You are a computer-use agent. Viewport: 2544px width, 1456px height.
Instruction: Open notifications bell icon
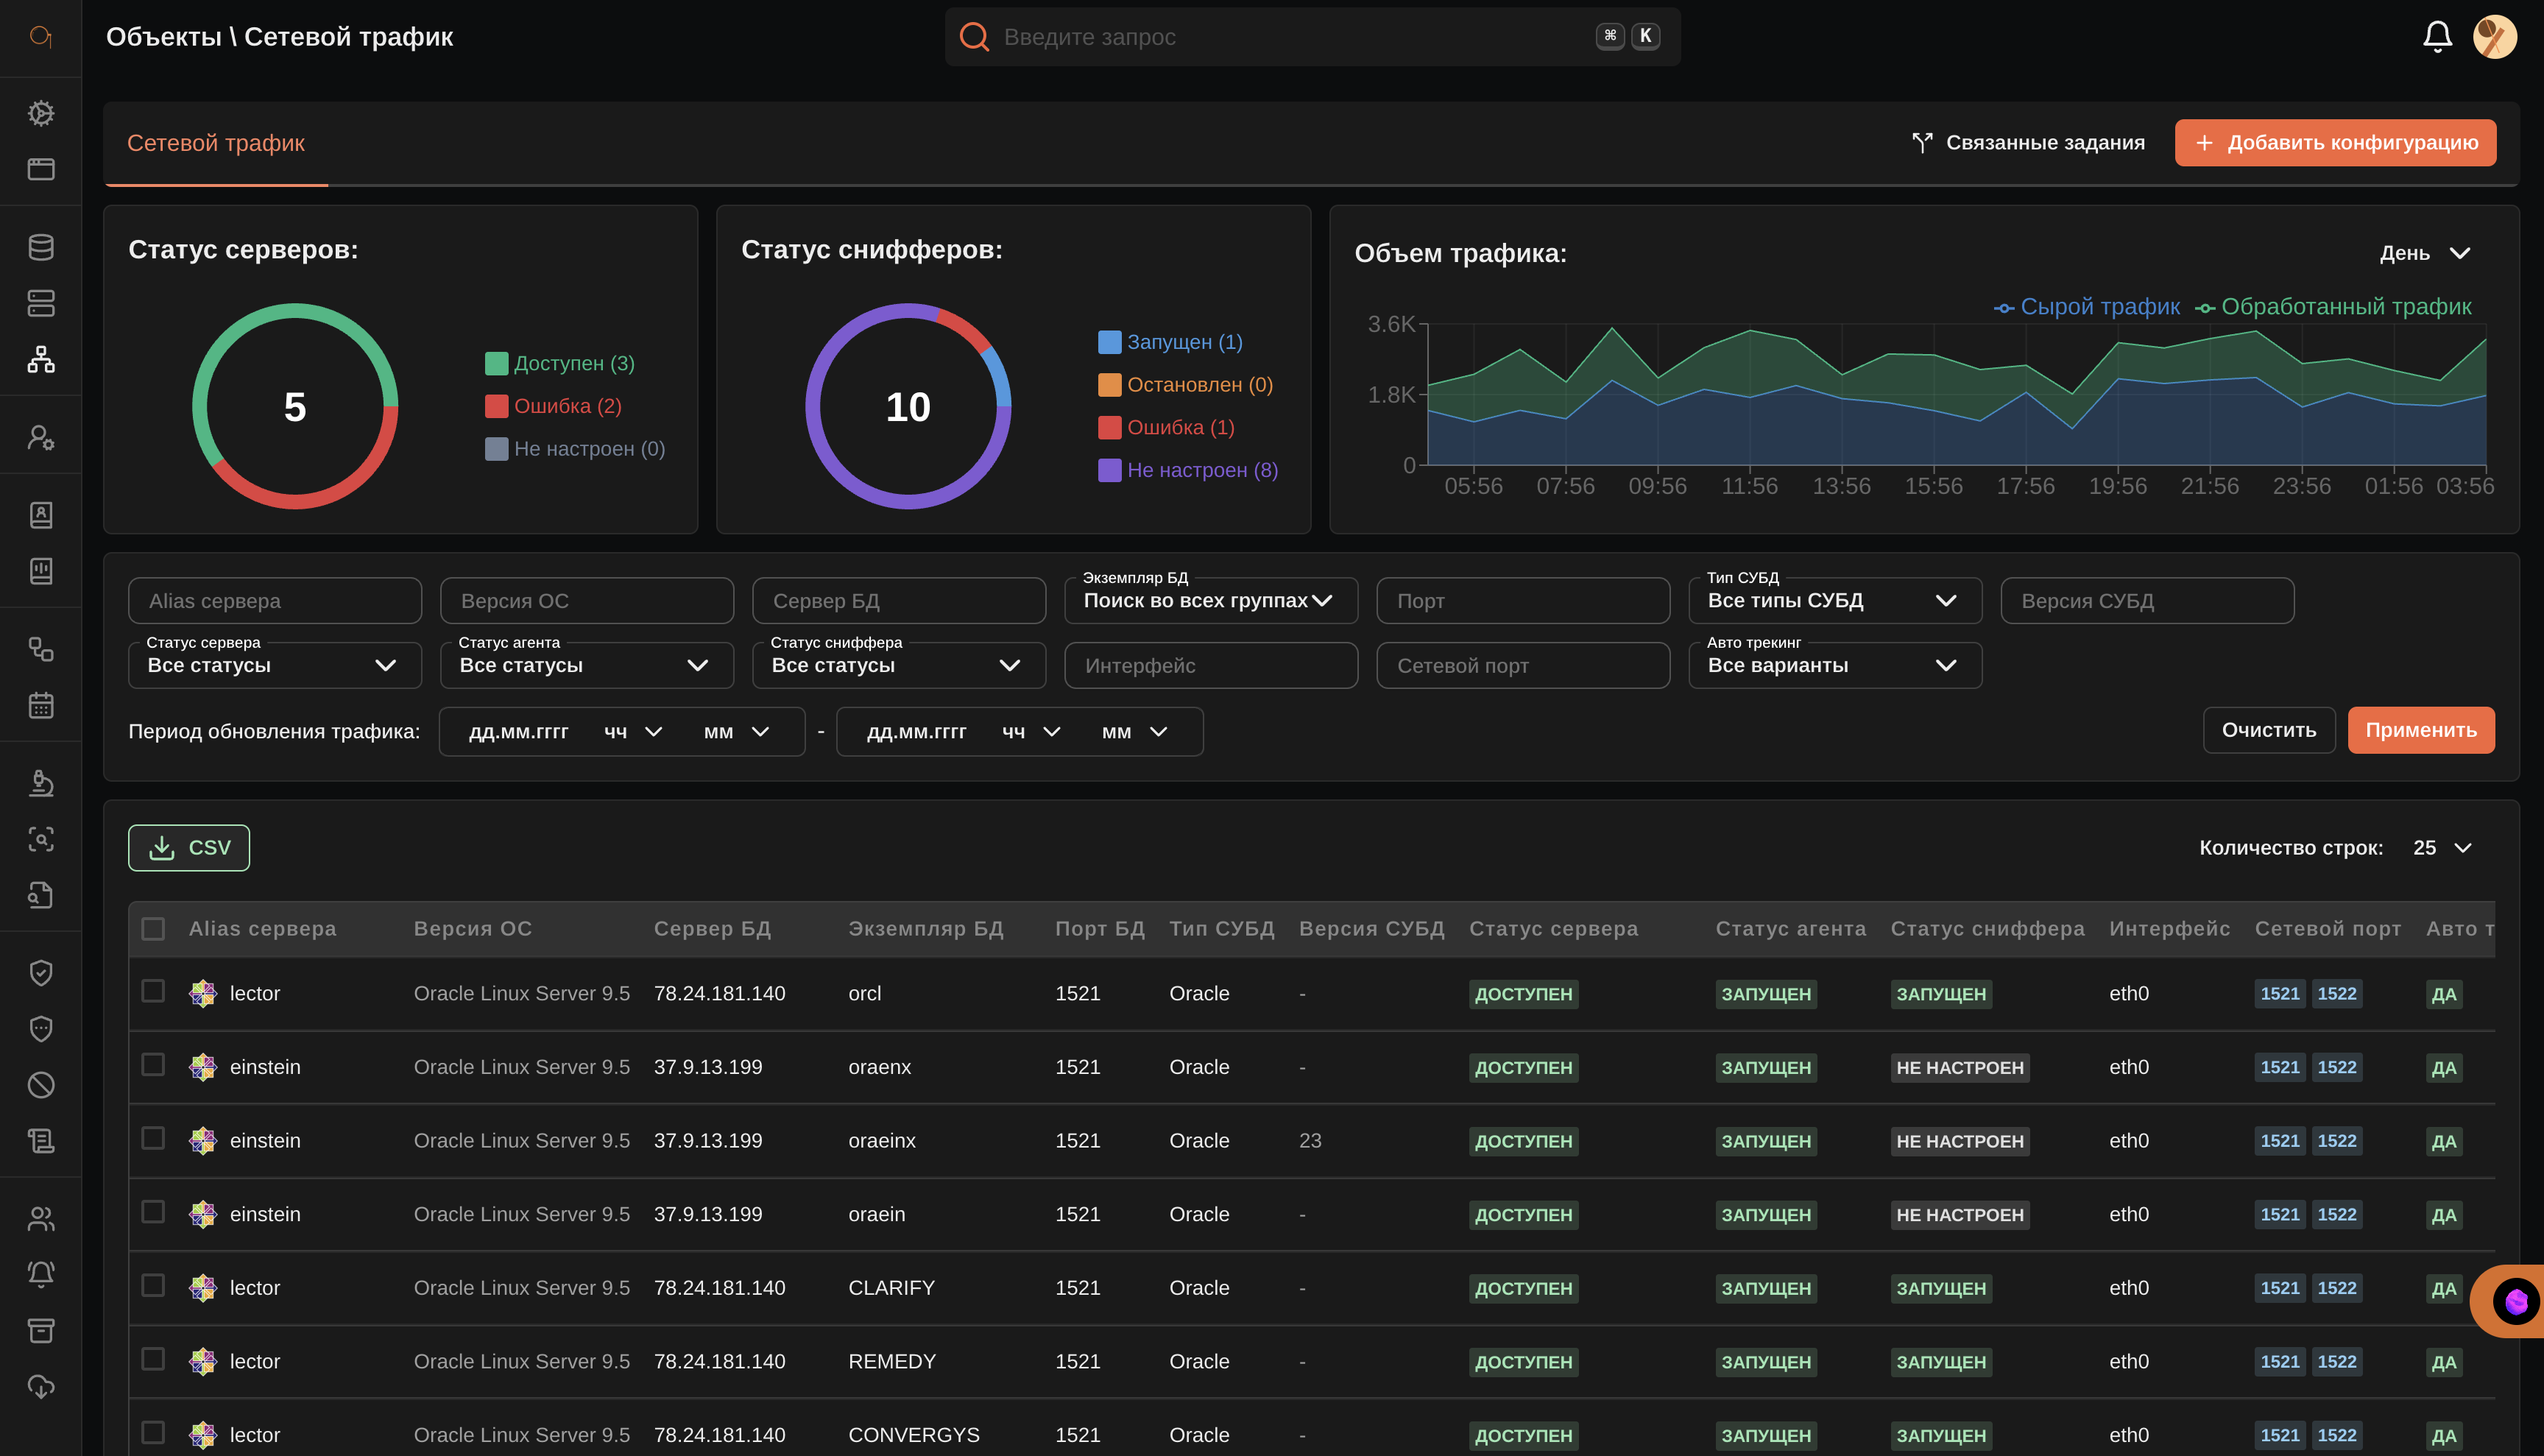[2436, 37]
